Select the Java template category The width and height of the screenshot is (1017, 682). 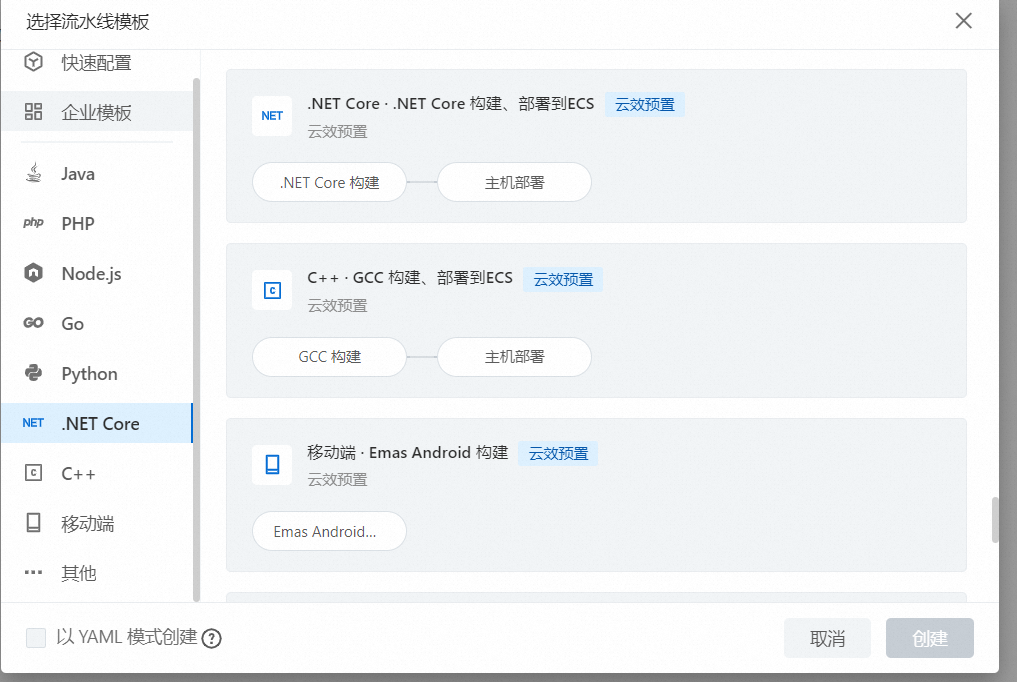[x=97, y=173]
